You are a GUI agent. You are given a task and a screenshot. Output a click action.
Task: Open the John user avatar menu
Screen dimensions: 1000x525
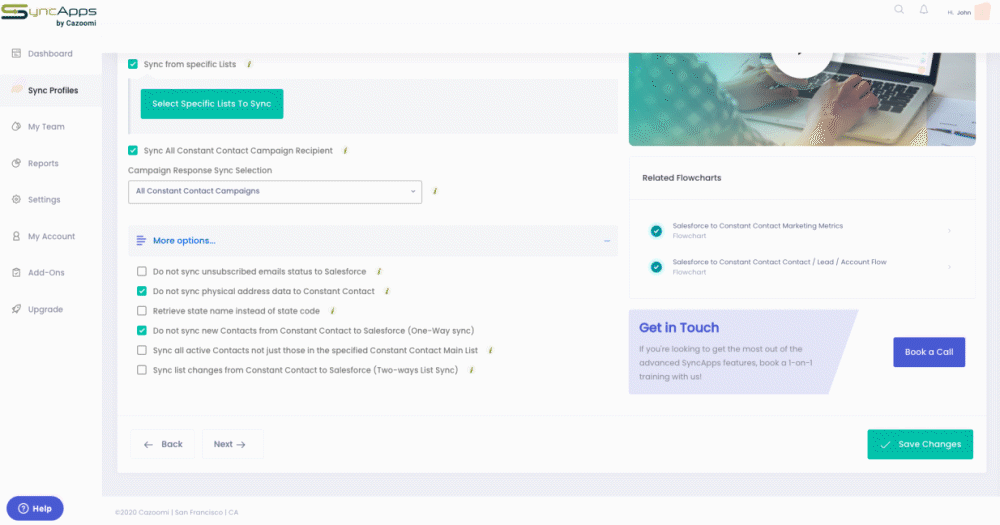[x=982, y=11]
